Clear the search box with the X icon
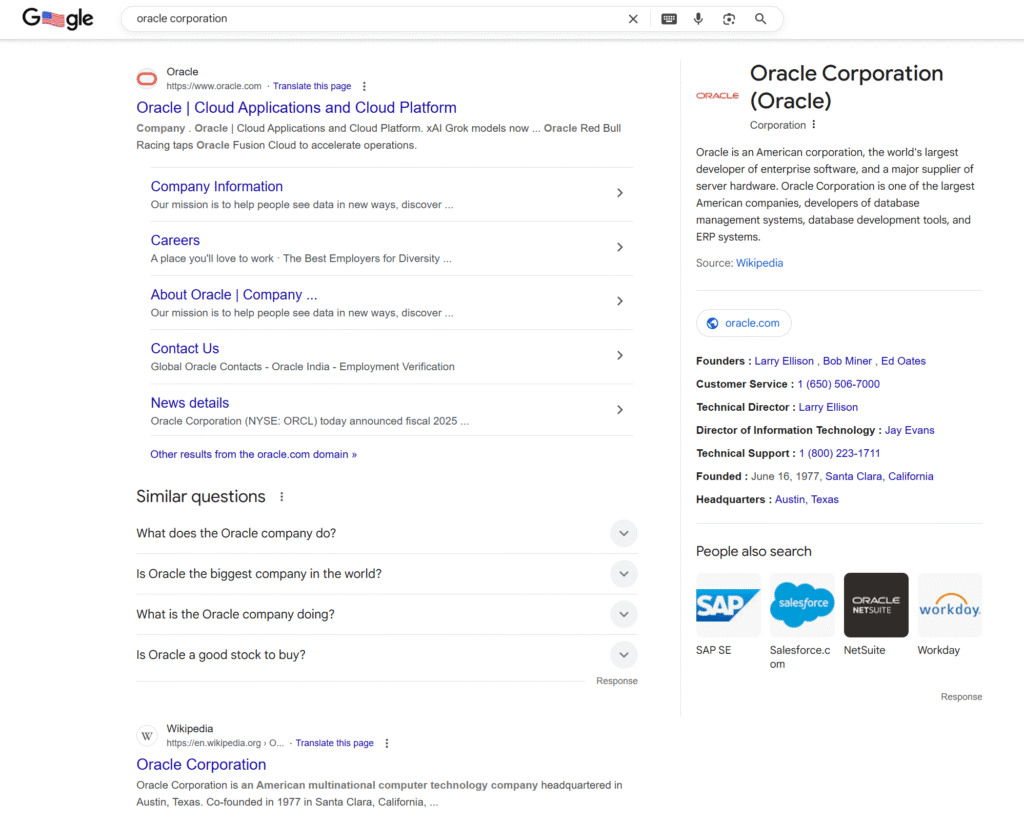Screen dimensions: 1024x821 (633, 19)
